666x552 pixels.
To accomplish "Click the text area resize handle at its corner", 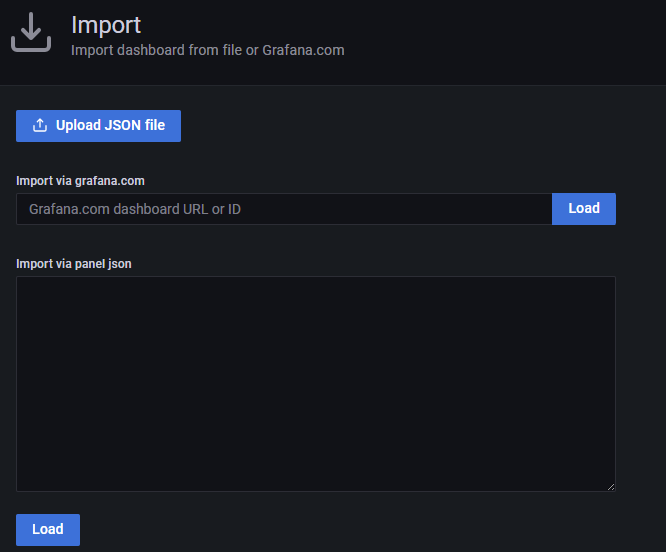I will tap(611, 487).
